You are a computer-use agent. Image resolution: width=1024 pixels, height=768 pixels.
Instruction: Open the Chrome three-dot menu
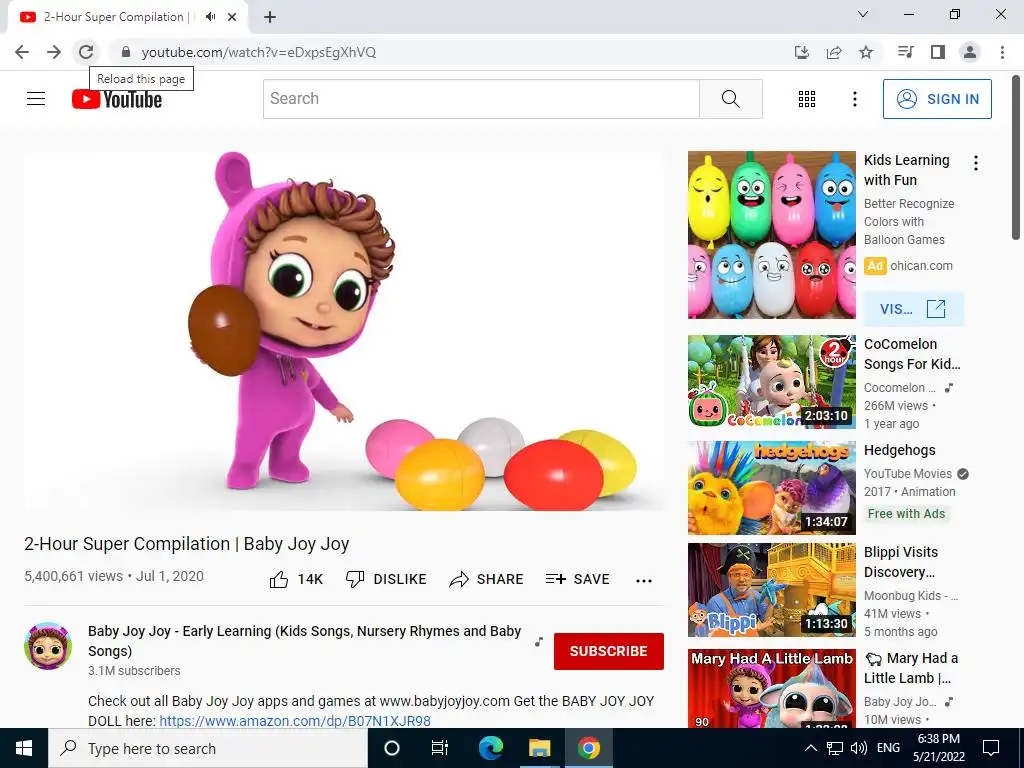pyautogui.click(x=1002, y=52)
